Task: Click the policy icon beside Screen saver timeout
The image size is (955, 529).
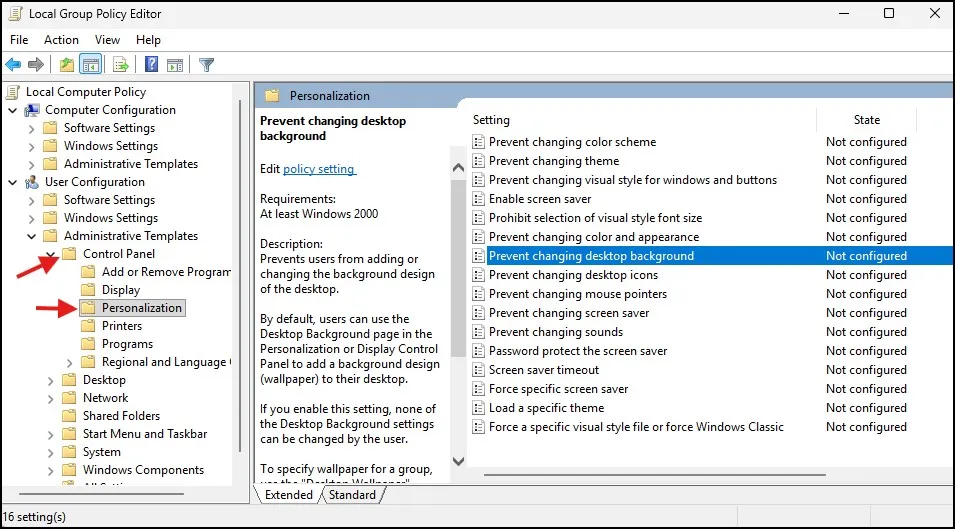Action: (x=479, y=370)
